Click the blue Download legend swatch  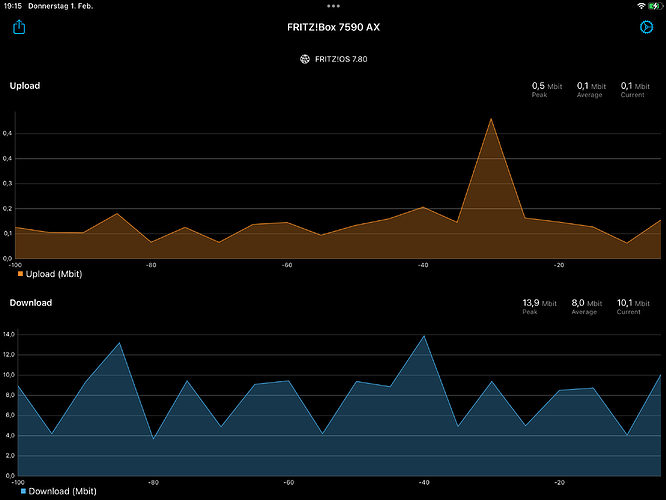point(23,491)
